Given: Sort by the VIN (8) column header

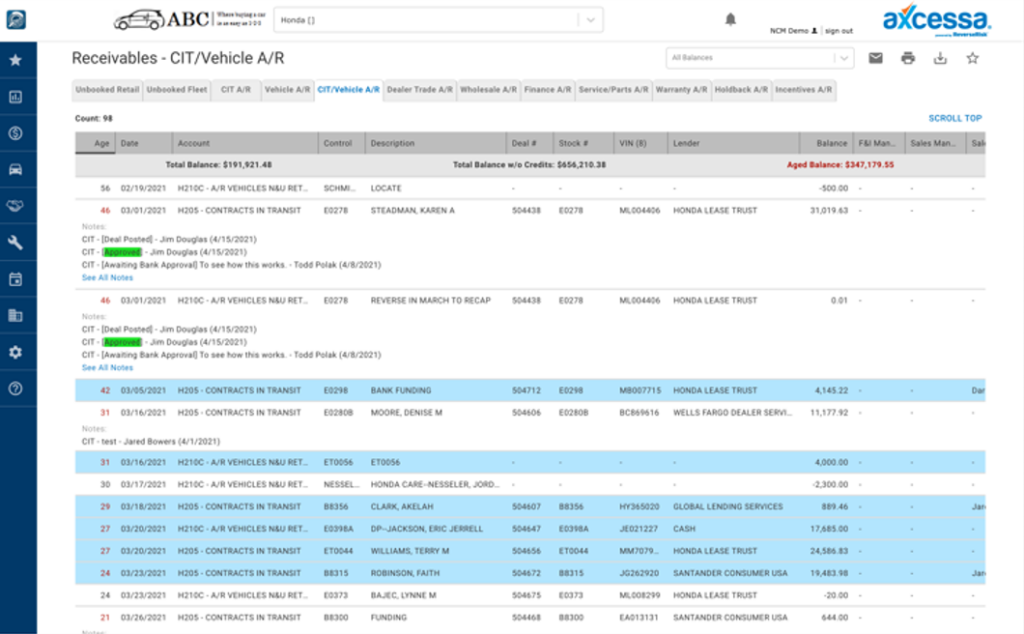Looking at the screenshot, I should tap(641, 143).
